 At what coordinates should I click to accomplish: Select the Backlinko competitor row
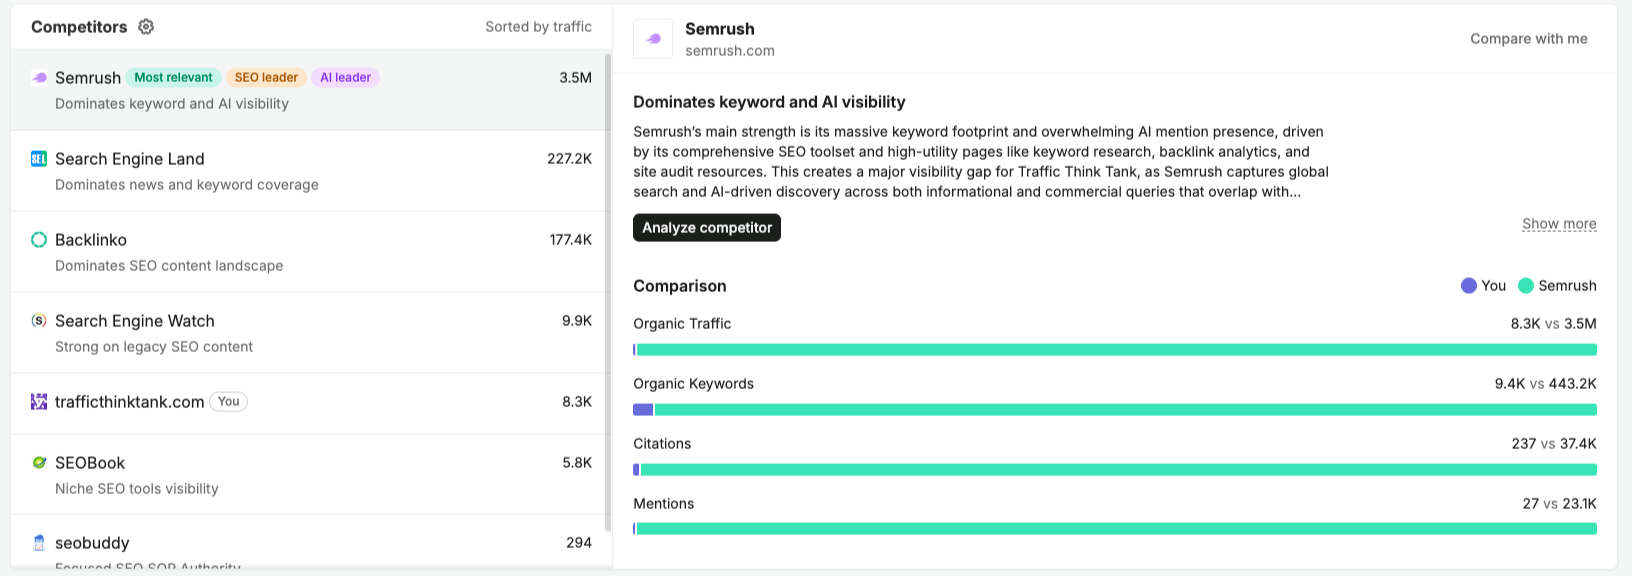[308, 252]
